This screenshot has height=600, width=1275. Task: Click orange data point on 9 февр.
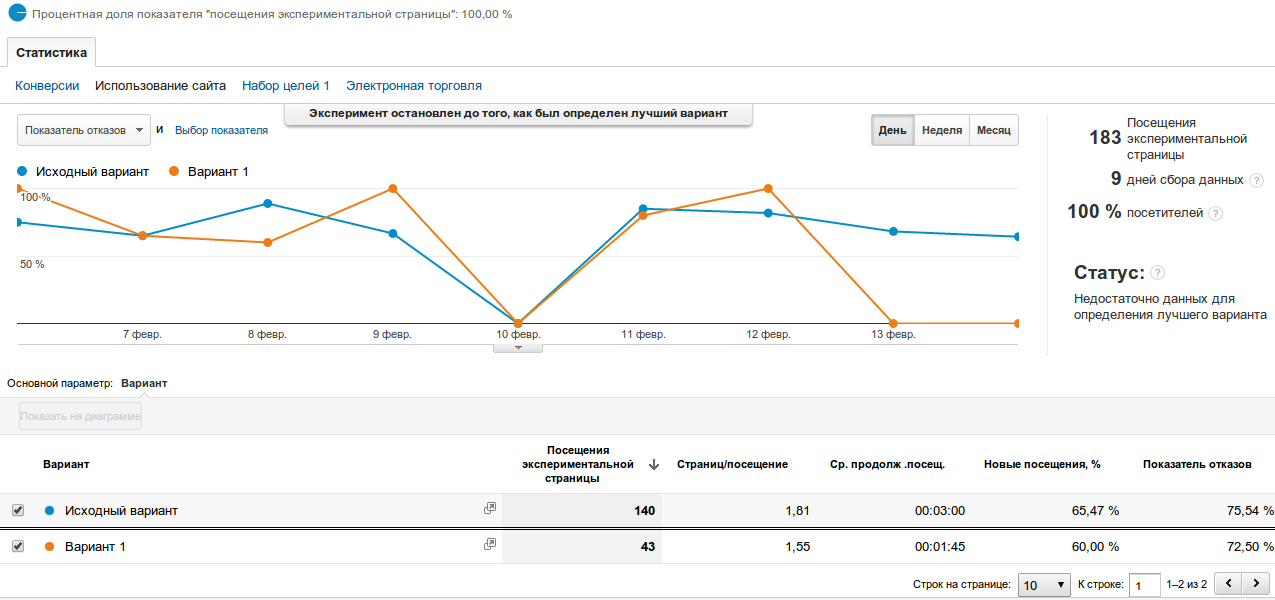pos(393,188)
